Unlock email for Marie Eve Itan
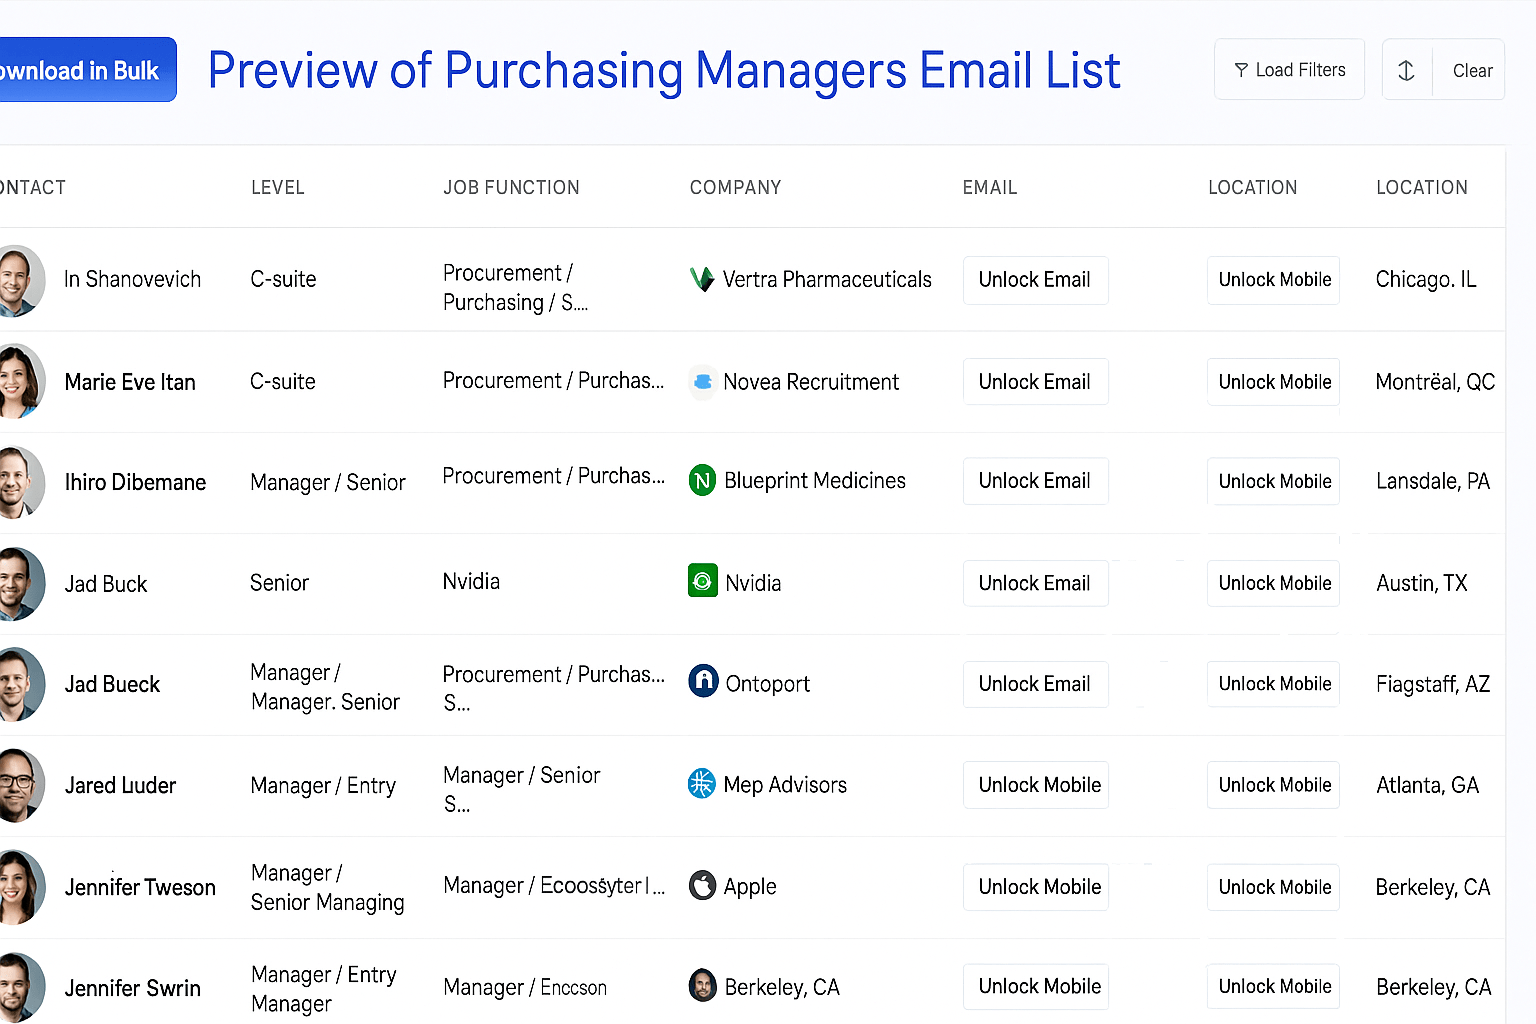Image resolution: width=1536 pixels, height=1024 pixels. click(x=1035, y=382)
